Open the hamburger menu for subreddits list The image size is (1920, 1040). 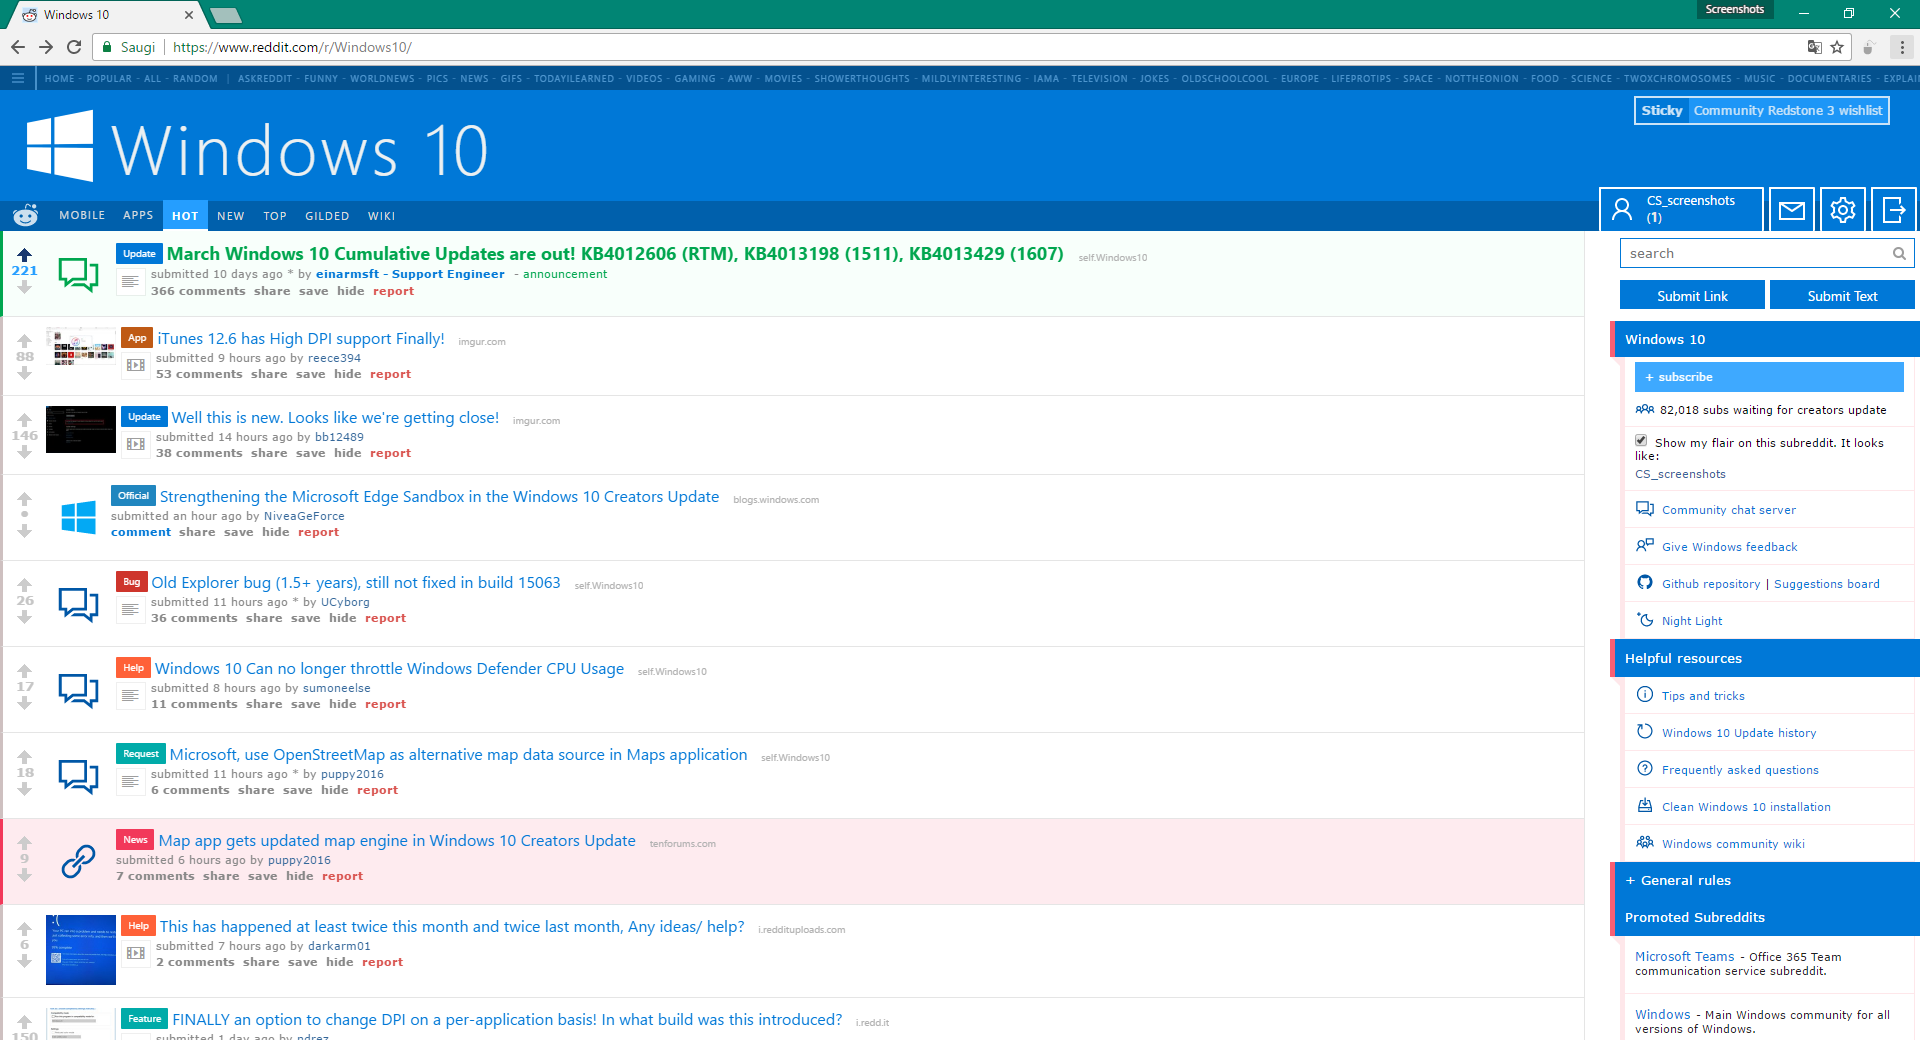pos(18,78)
